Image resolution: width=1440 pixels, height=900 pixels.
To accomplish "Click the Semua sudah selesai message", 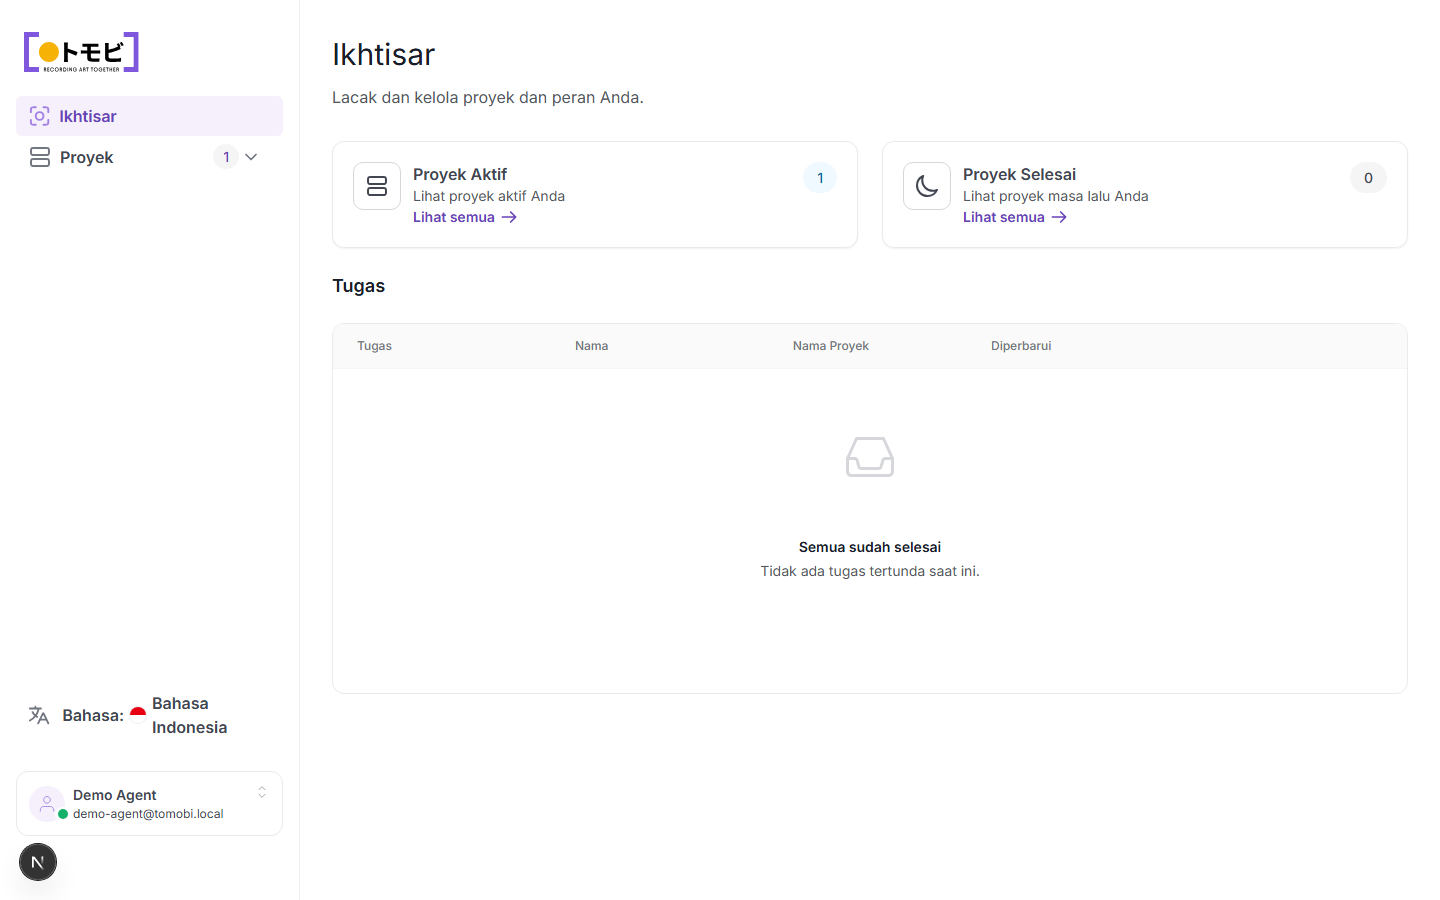I will pyautogui.click(x=870, y=547).
